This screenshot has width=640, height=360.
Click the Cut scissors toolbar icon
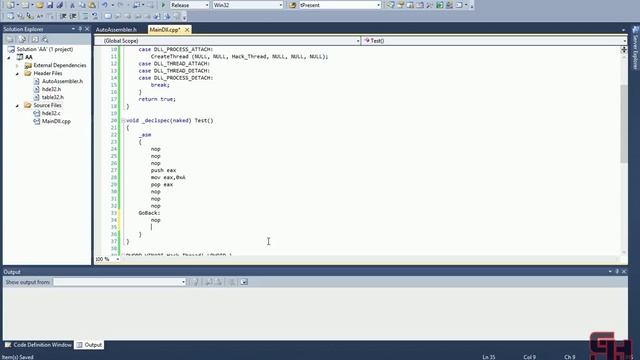(x=73, y=5)
